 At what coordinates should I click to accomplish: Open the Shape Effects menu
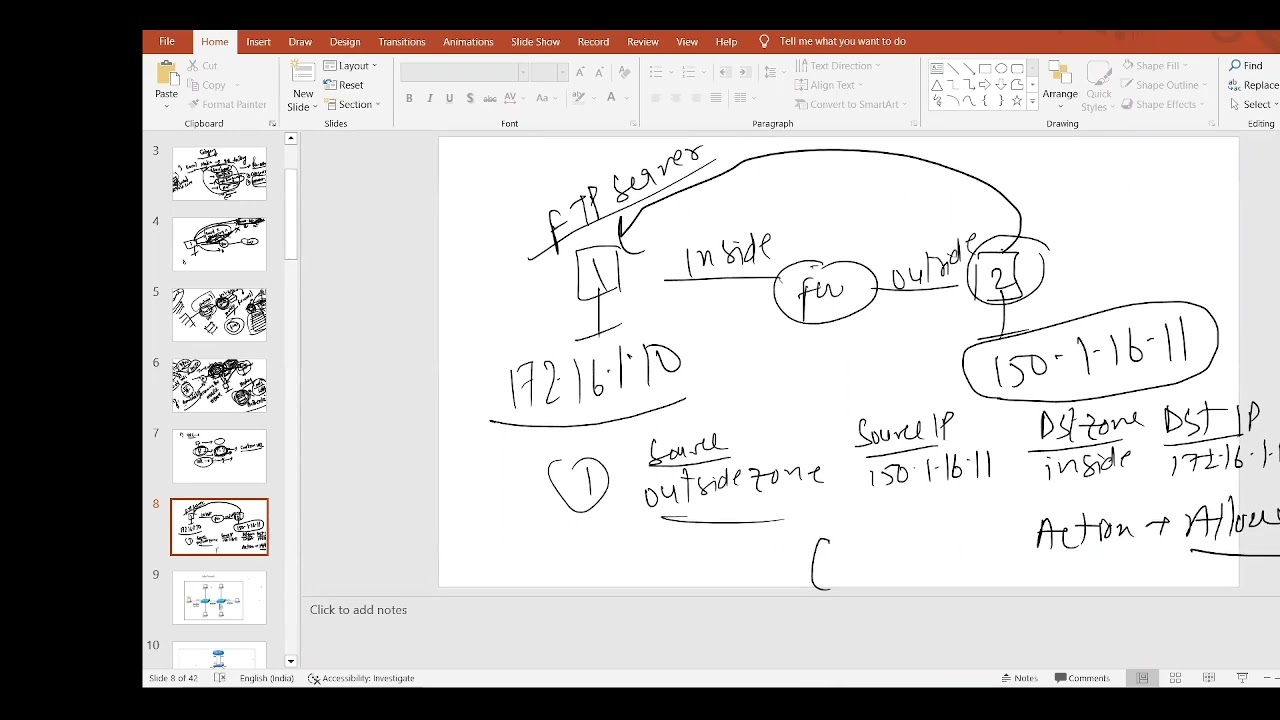point(1163,104)
